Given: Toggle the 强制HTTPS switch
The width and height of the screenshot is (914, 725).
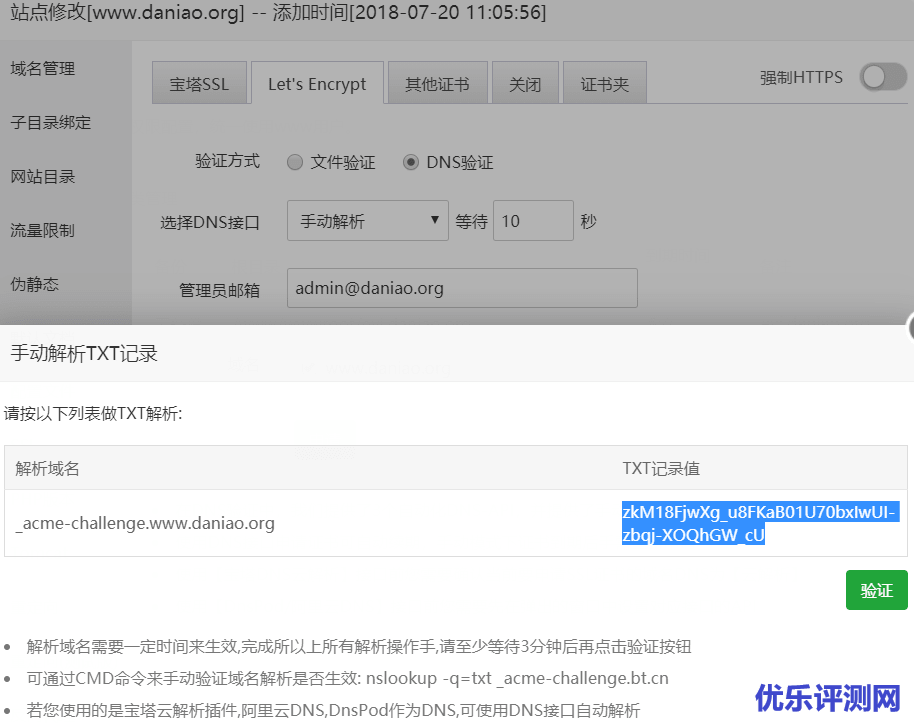Looking at the screenshot, I should click(x=881, y=75).
